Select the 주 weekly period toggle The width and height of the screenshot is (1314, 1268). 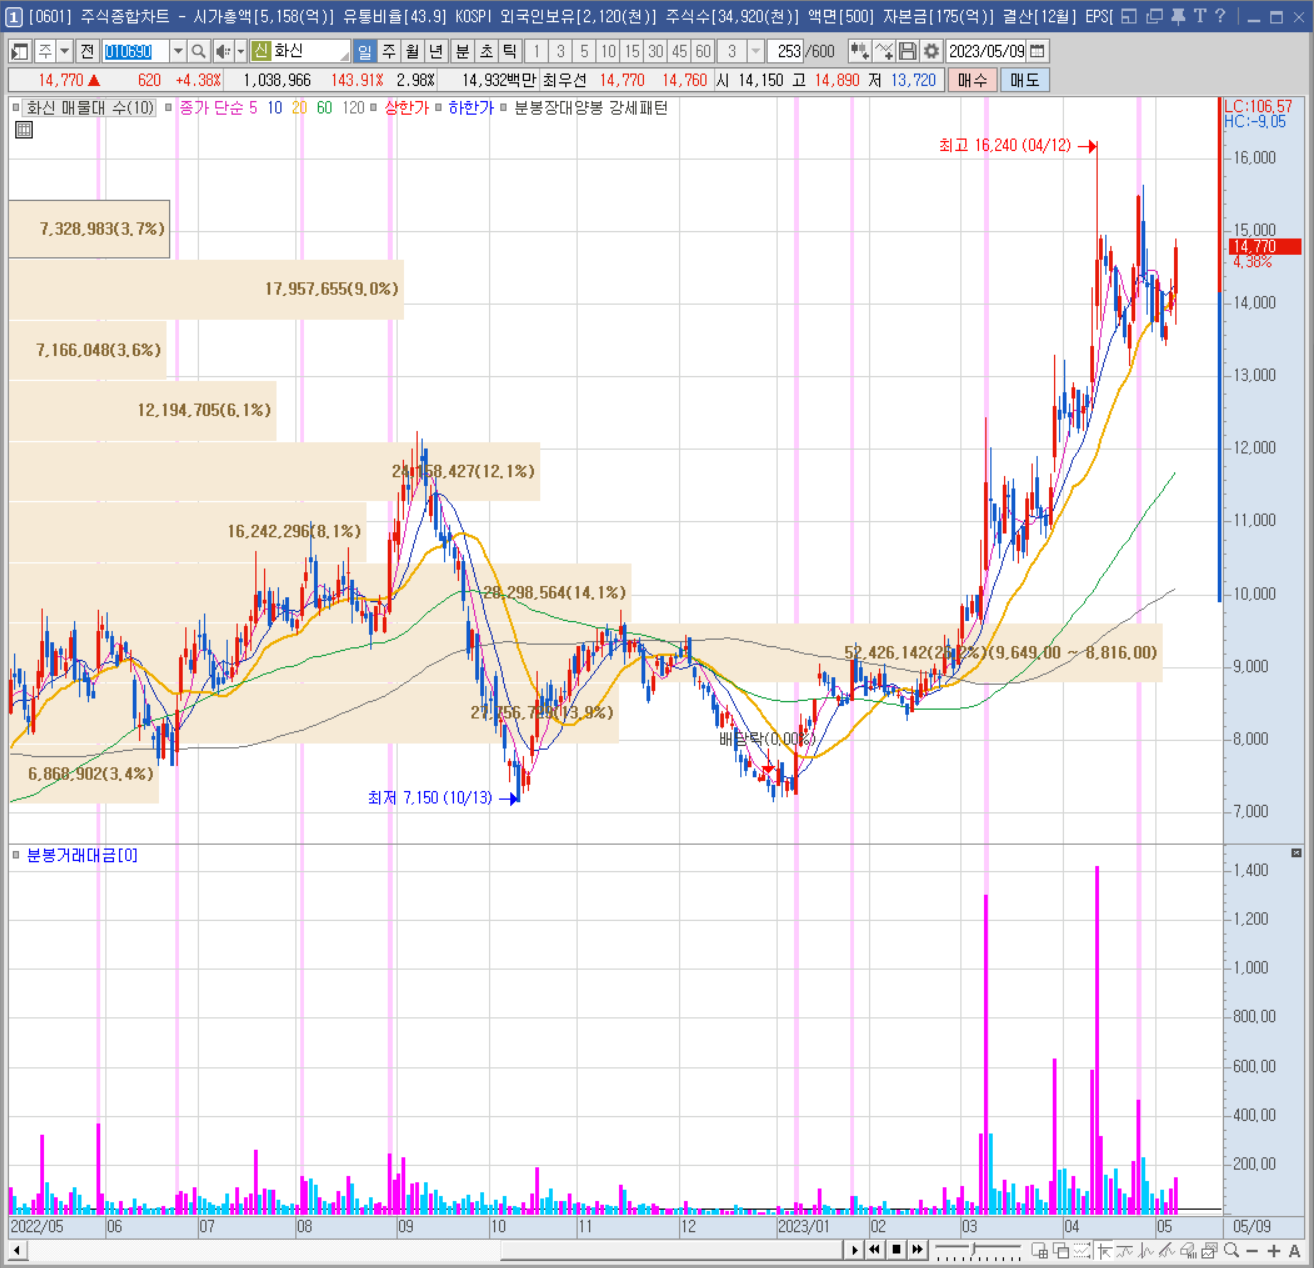click(389, 51)
